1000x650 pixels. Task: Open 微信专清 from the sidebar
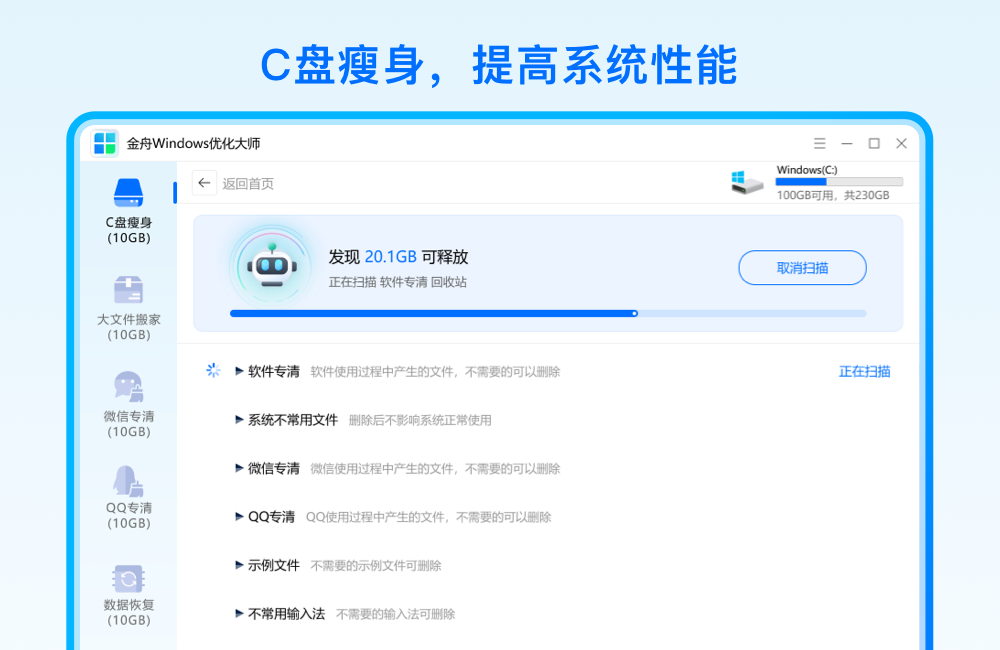coord(127,406)
